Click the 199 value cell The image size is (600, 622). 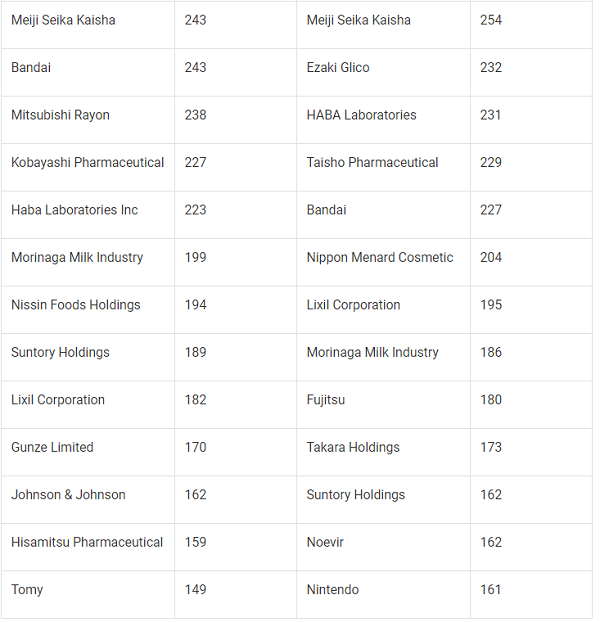pyautogui.click(x=196, y=257)
